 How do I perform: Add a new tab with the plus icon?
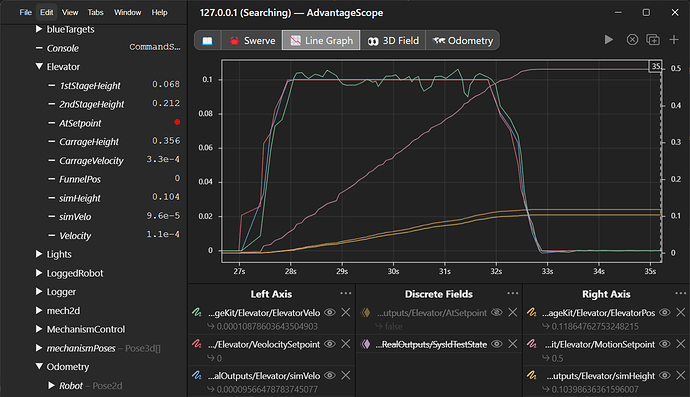pos(674,40)
